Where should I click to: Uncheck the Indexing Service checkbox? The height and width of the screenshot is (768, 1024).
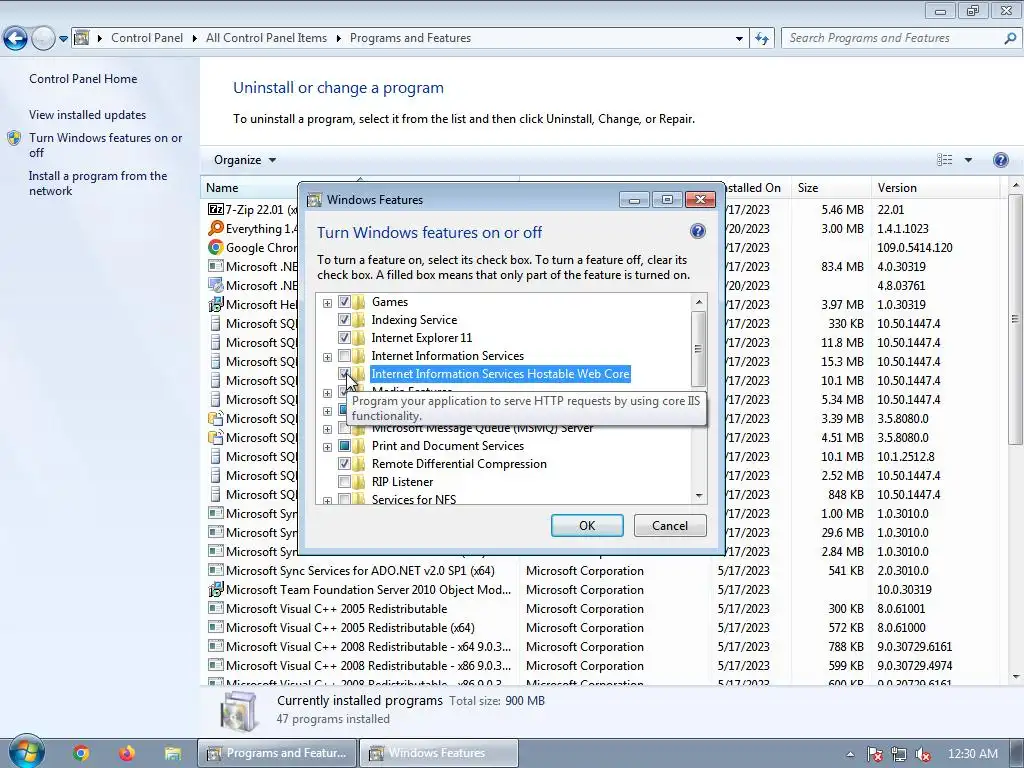tap(344, 320)
